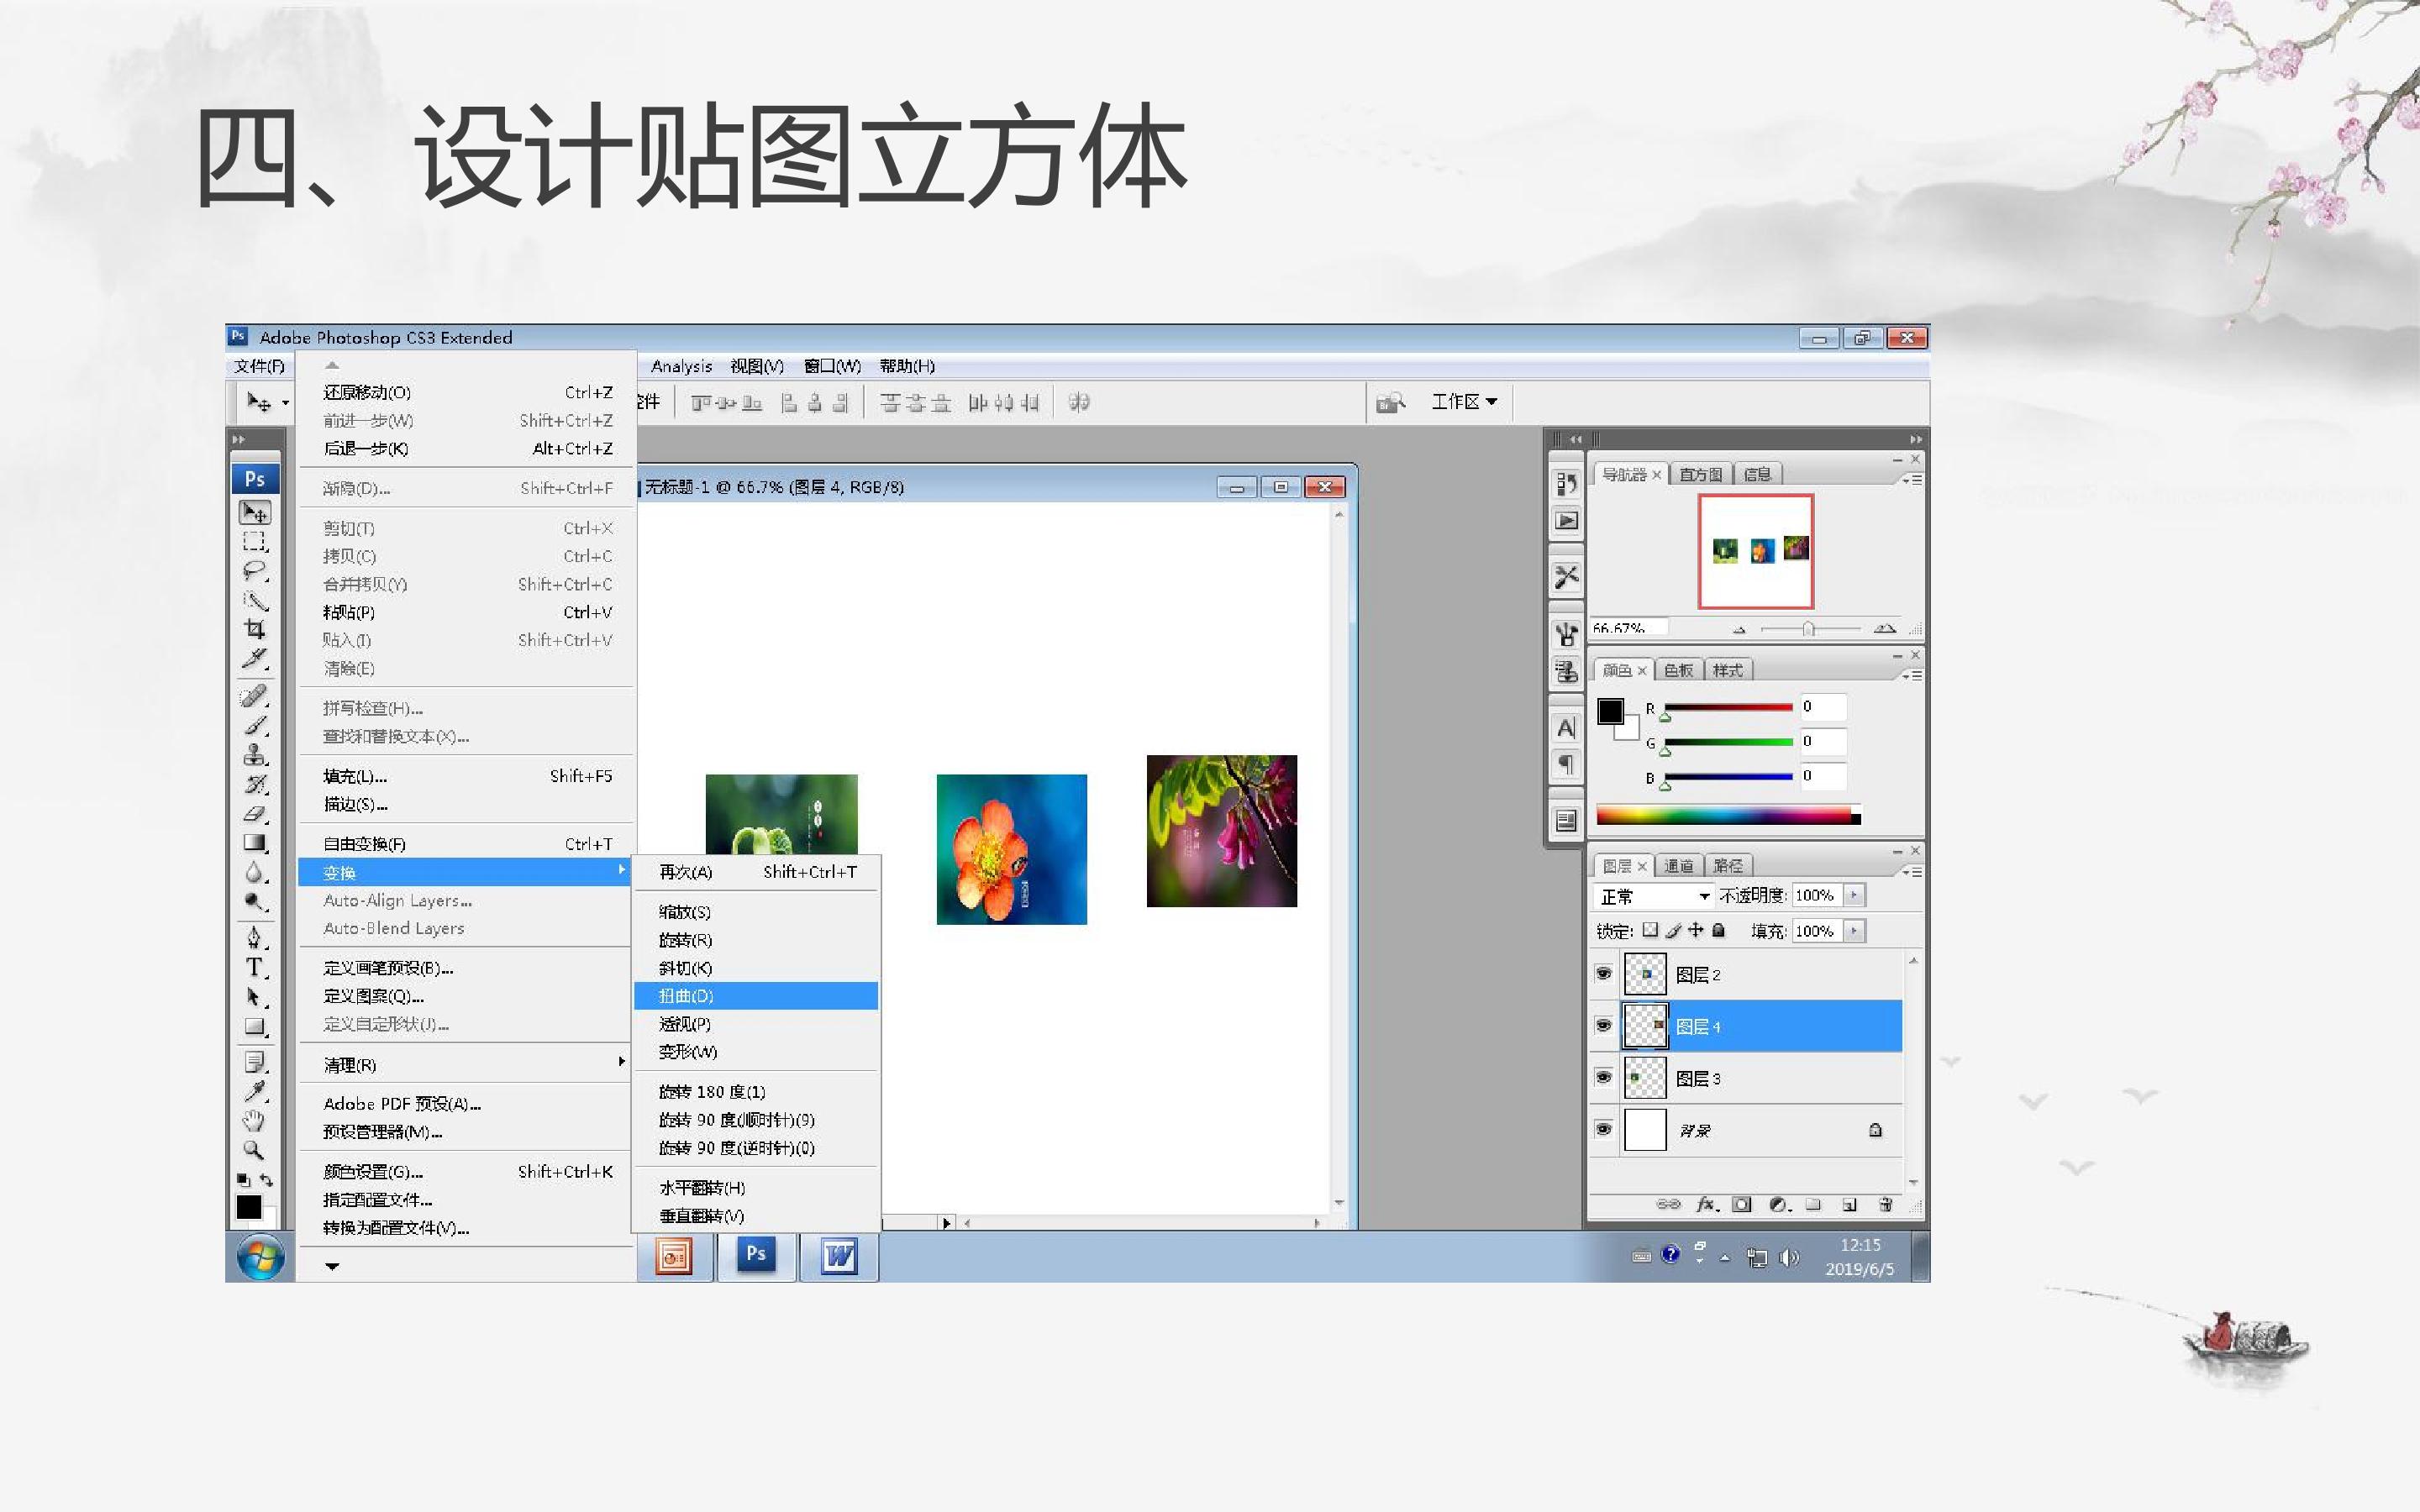Viewport: 2420px width, 1512px height.
Task: Select the Pen tool
Action: [255, 938]
